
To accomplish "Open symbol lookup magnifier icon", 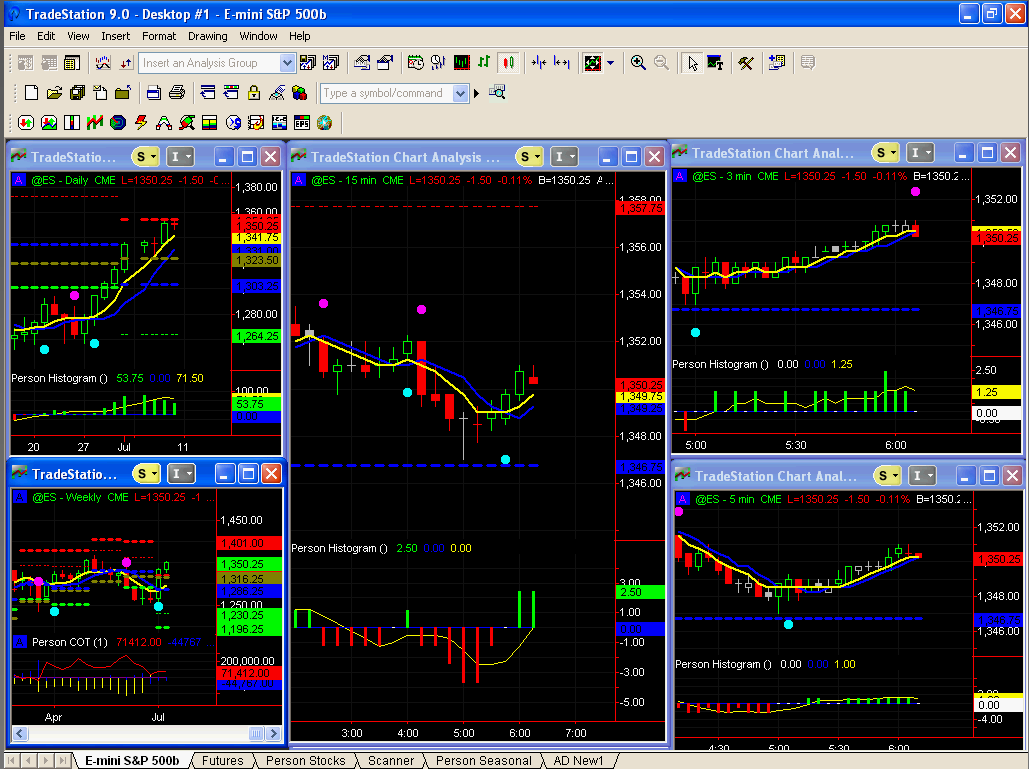I will click(497, 93).
